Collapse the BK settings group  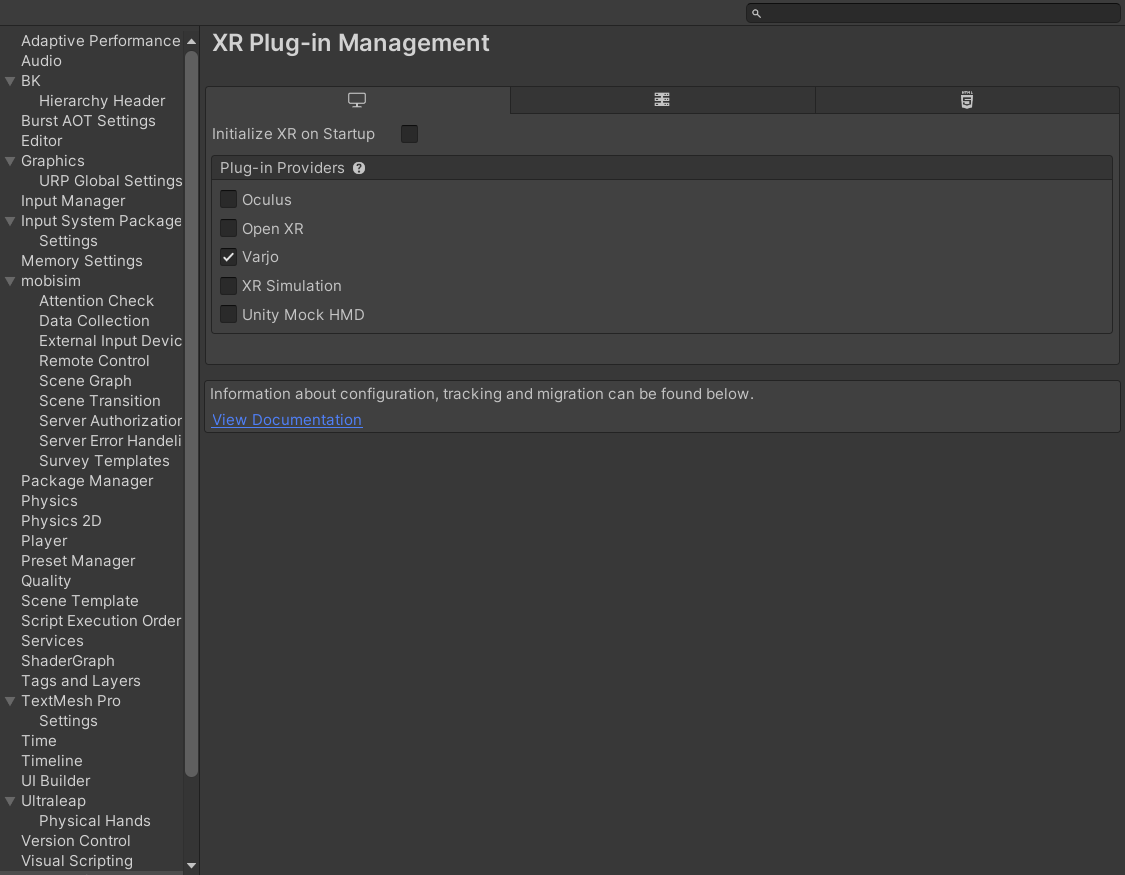pyautogui.click(x=10, y=81)
